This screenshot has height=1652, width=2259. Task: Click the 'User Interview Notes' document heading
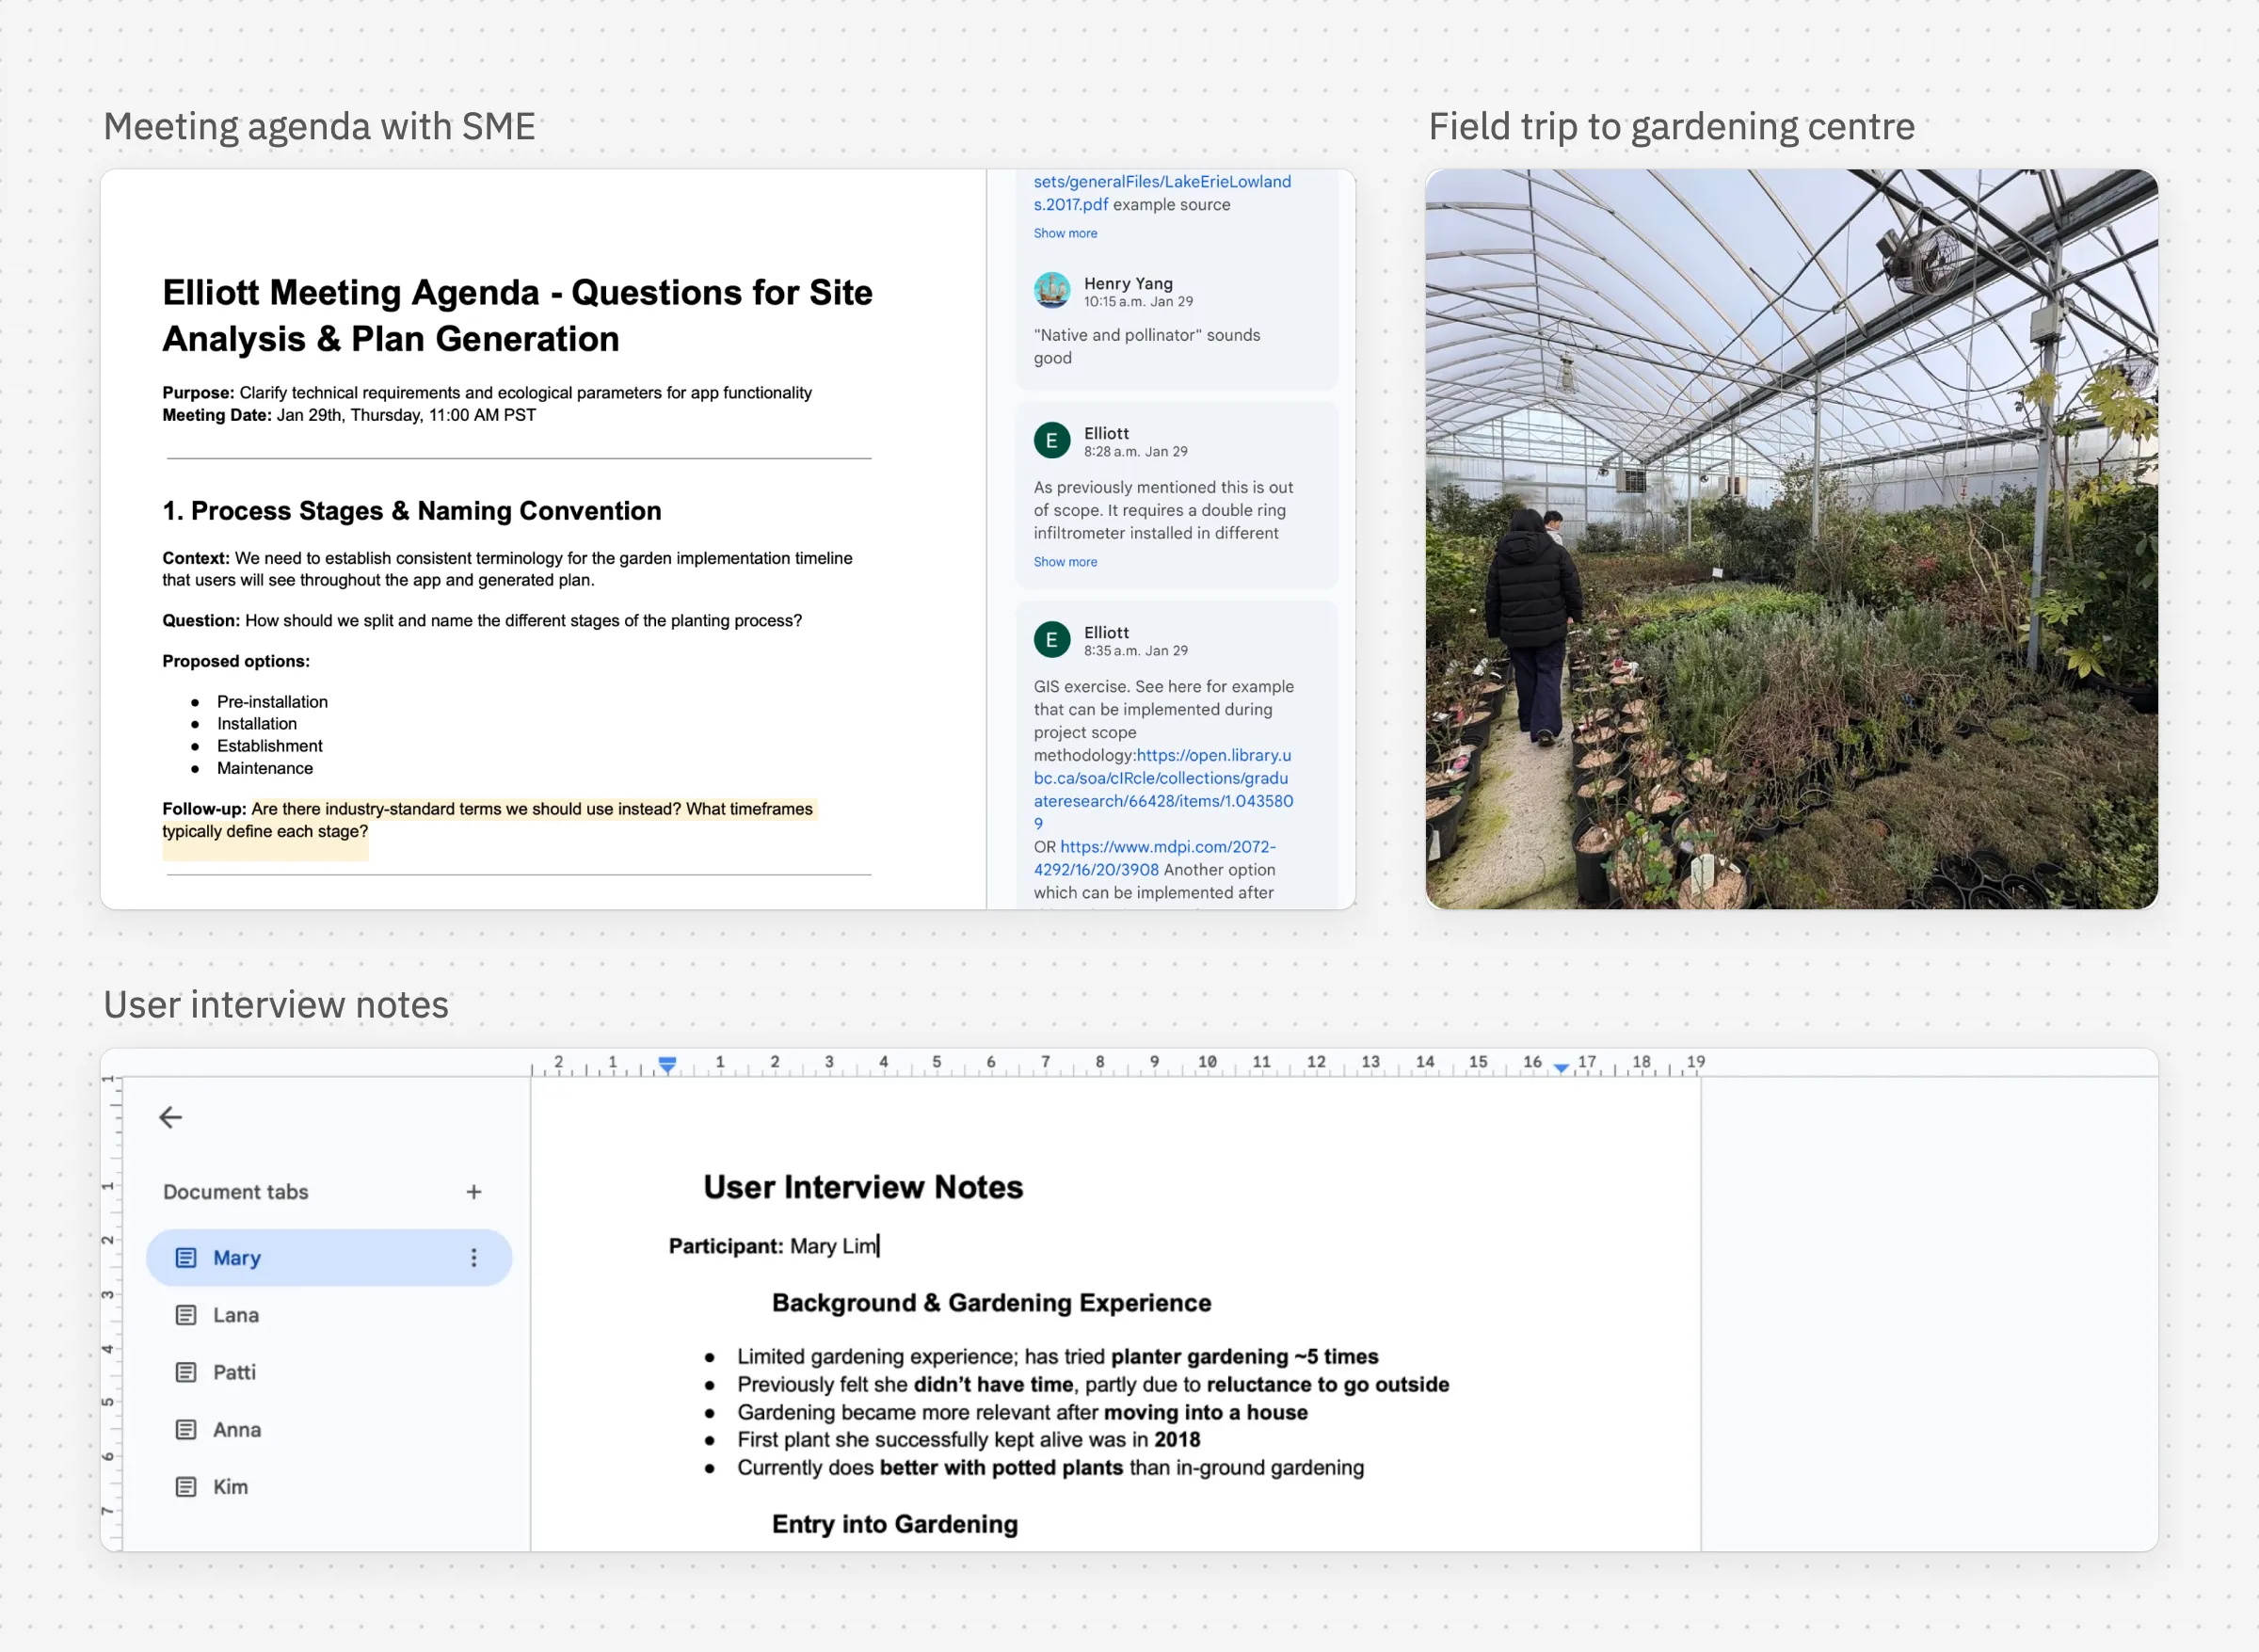(x=863, y=1187)
